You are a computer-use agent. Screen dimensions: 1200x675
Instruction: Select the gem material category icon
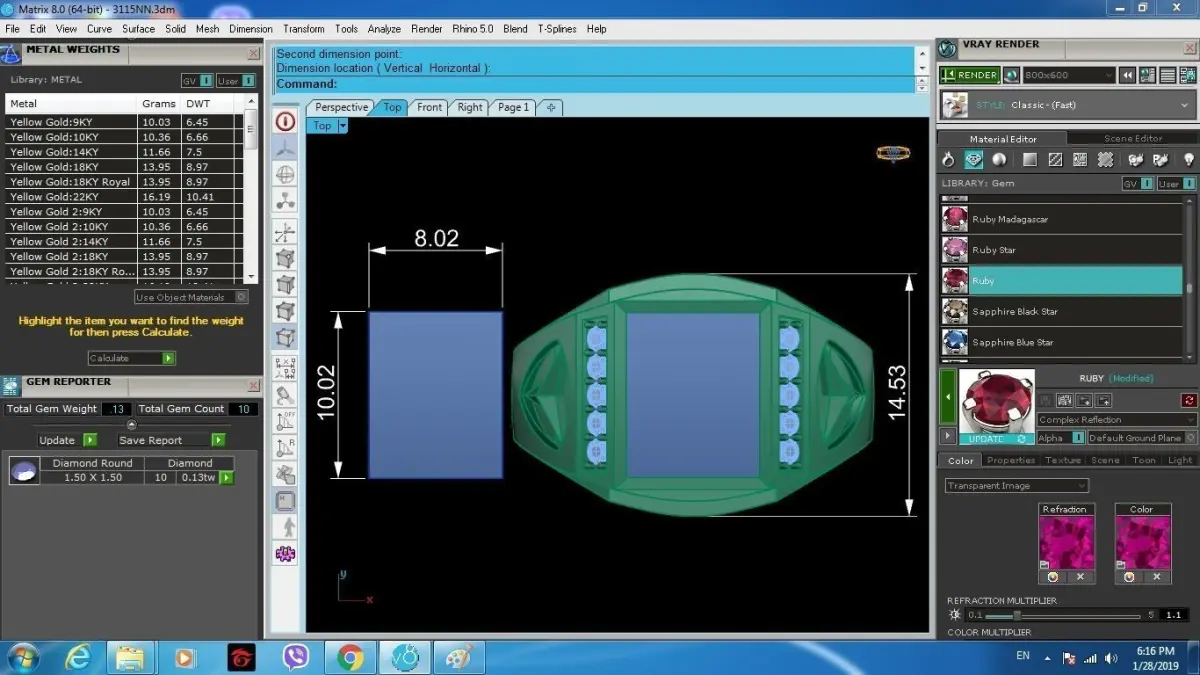coord(973,160)
